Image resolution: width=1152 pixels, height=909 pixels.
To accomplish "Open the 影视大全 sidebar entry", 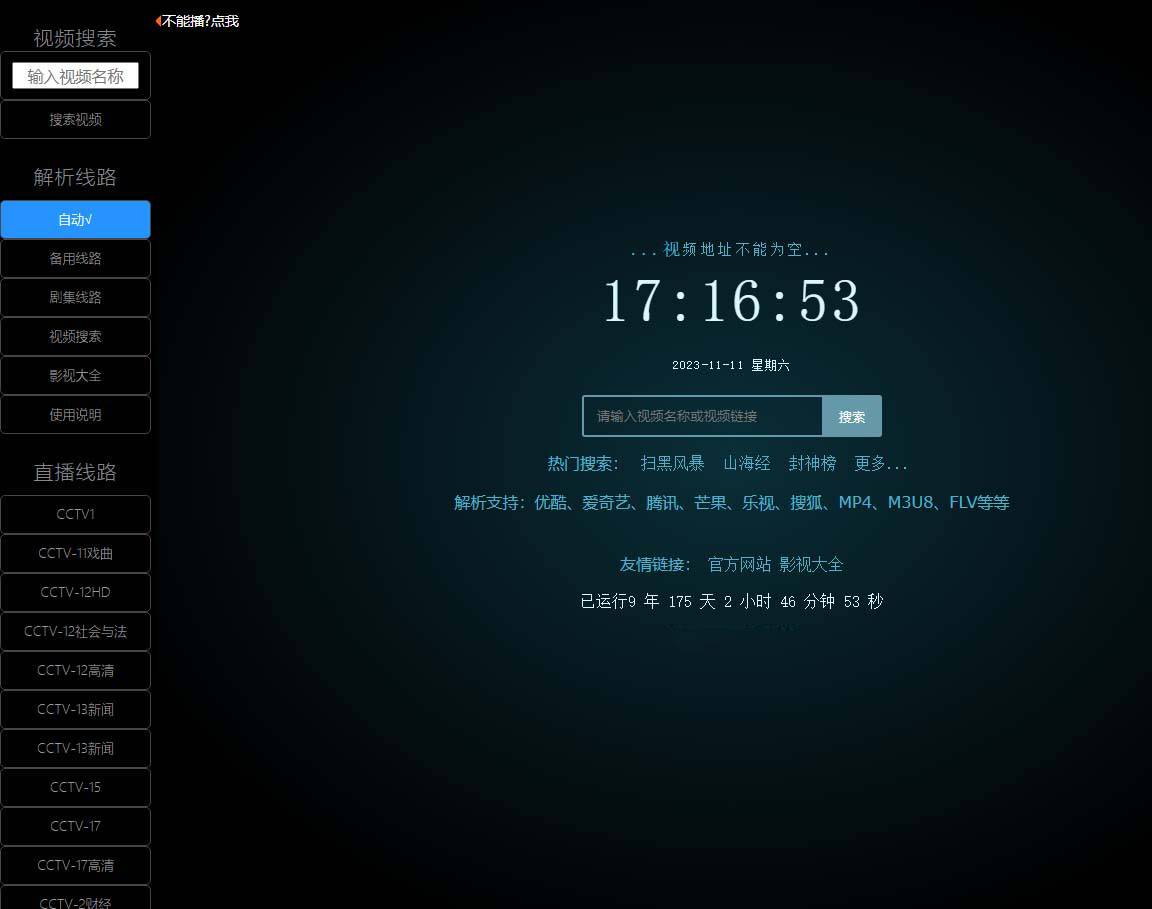I will point(75,375).
